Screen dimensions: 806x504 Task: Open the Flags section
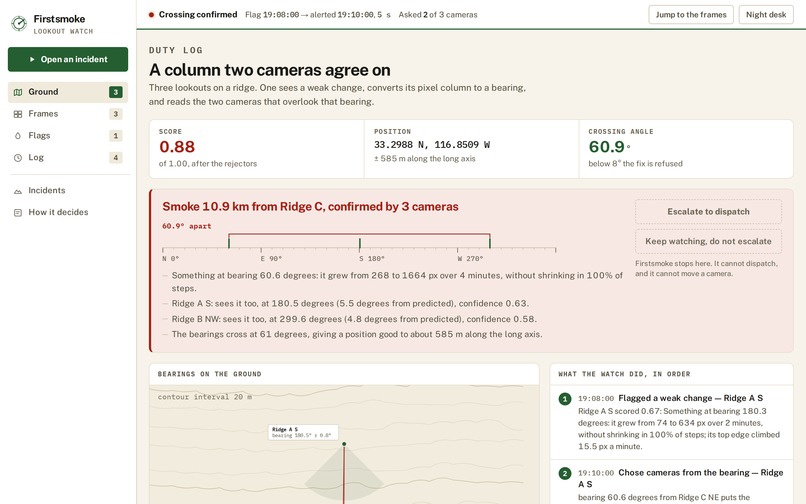68,136
